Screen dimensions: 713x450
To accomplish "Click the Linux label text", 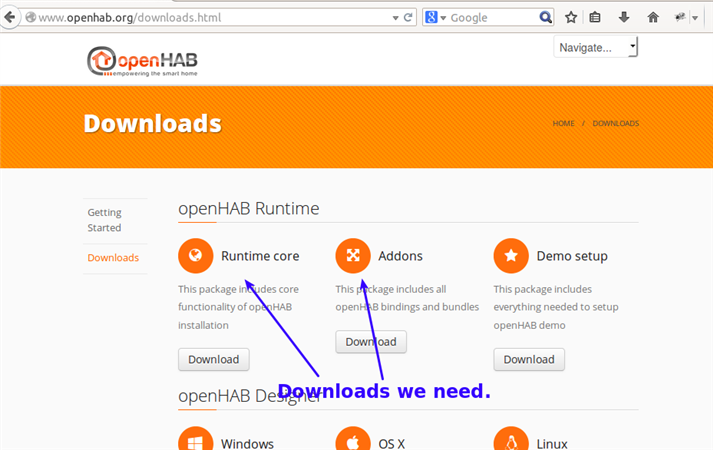I will [552, 444].
